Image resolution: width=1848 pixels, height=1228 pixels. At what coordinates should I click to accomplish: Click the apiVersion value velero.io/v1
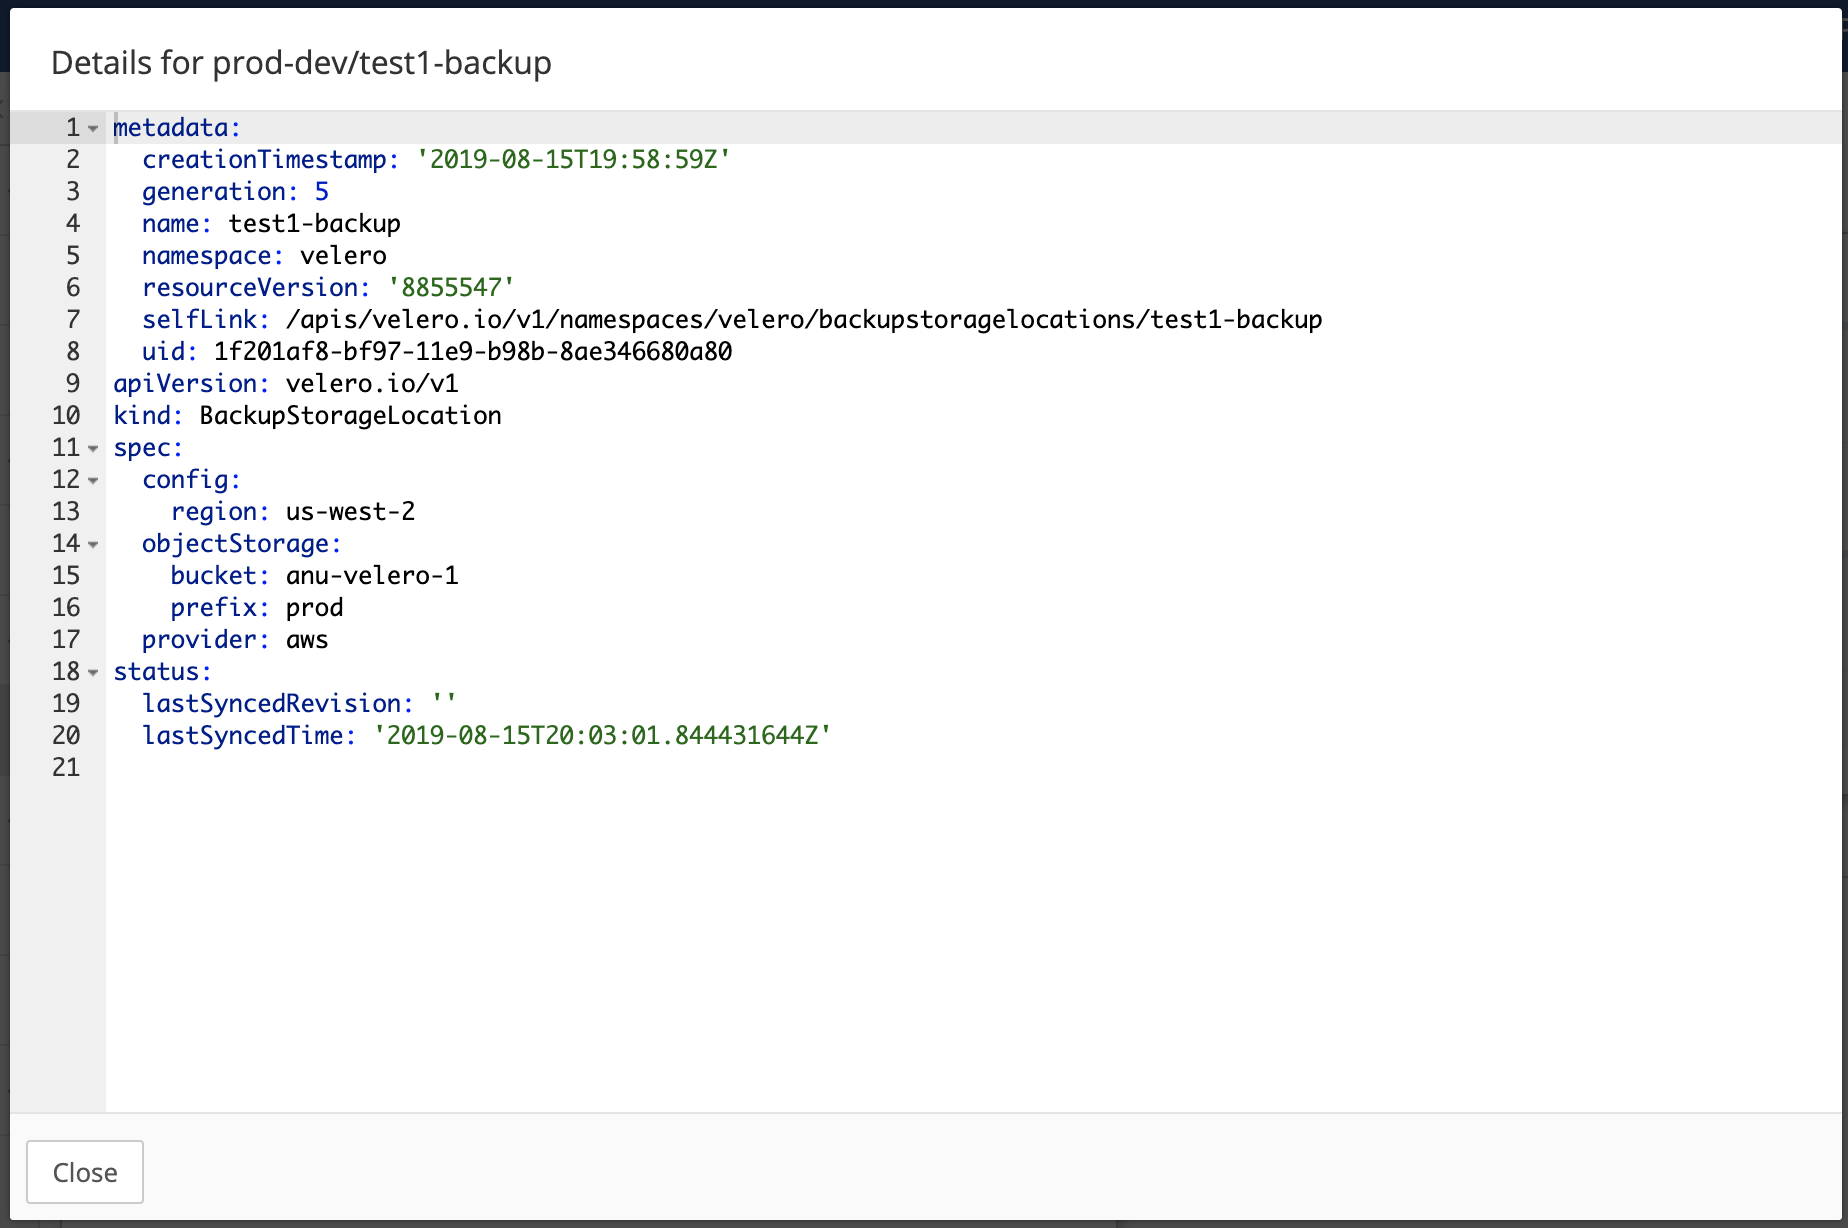tap(372, 384)
